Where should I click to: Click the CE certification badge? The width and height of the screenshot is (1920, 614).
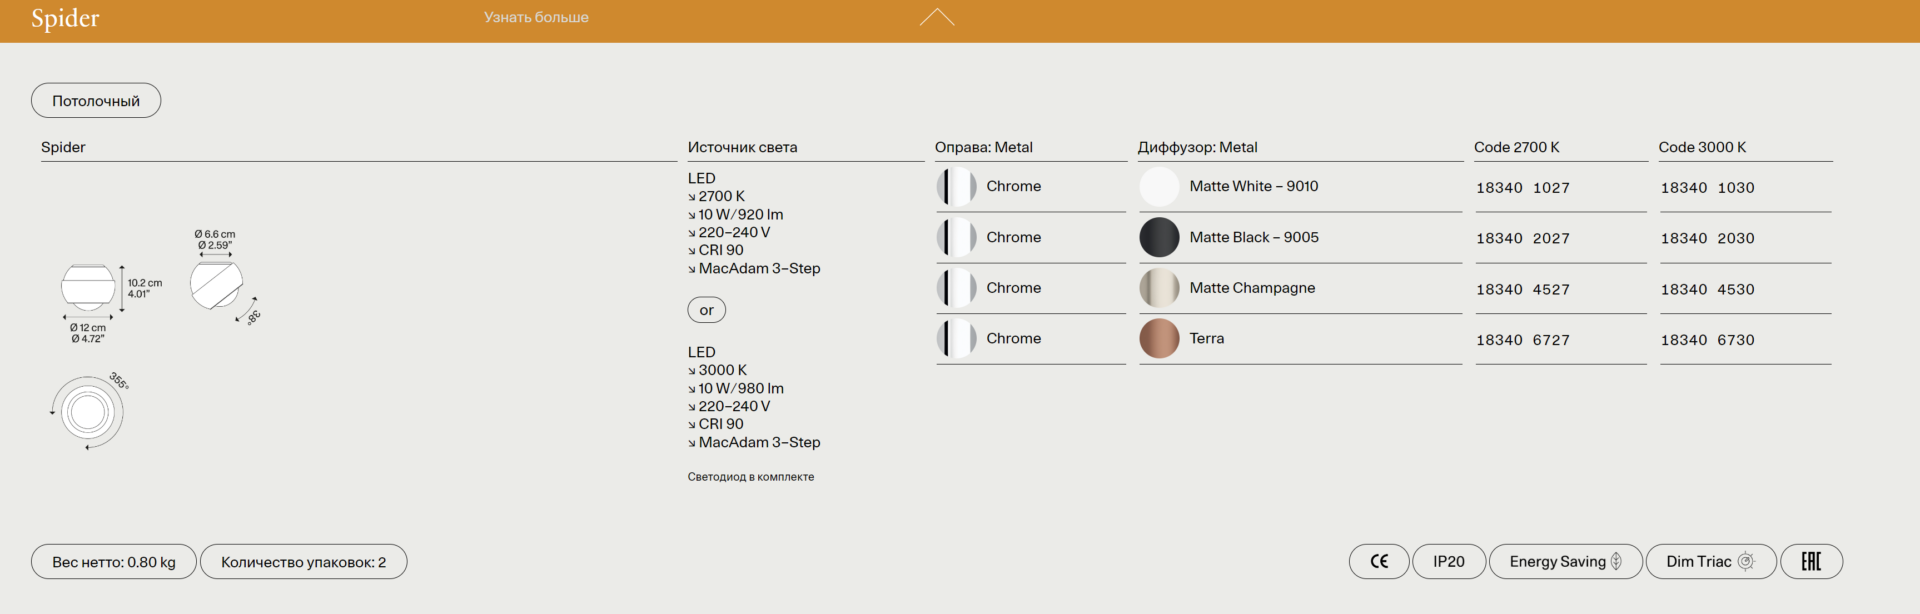1379,562
